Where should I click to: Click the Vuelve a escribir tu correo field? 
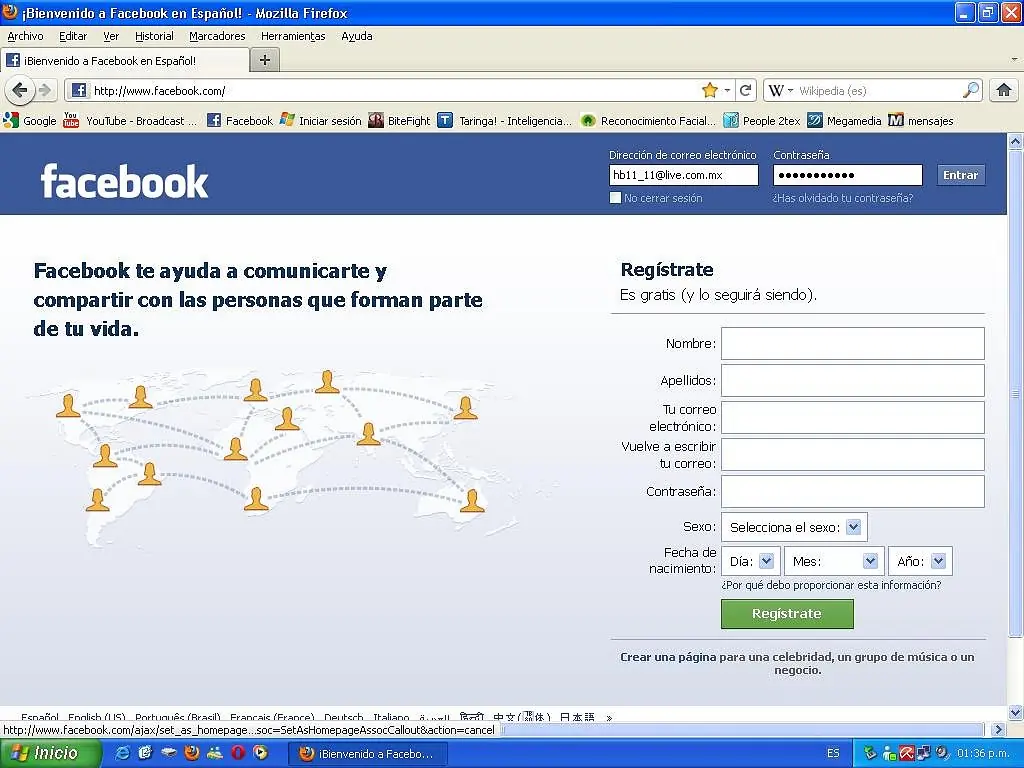853,455
